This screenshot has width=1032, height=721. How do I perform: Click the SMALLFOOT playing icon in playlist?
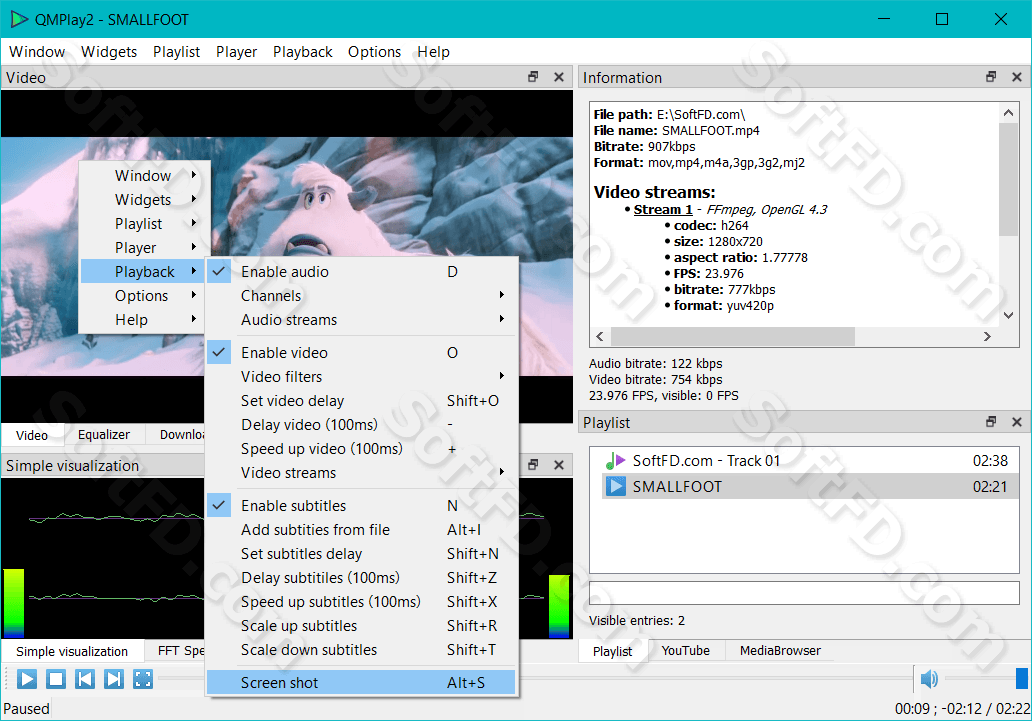click(x=615, y=487)
